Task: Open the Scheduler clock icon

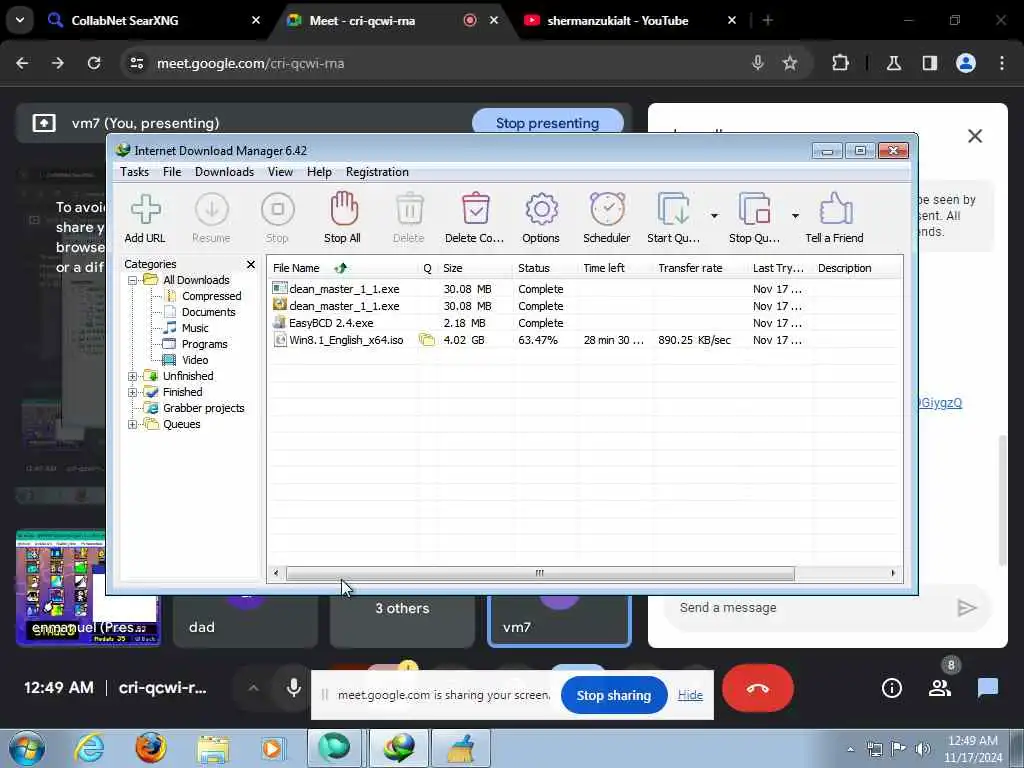Action: pos(607,218)
